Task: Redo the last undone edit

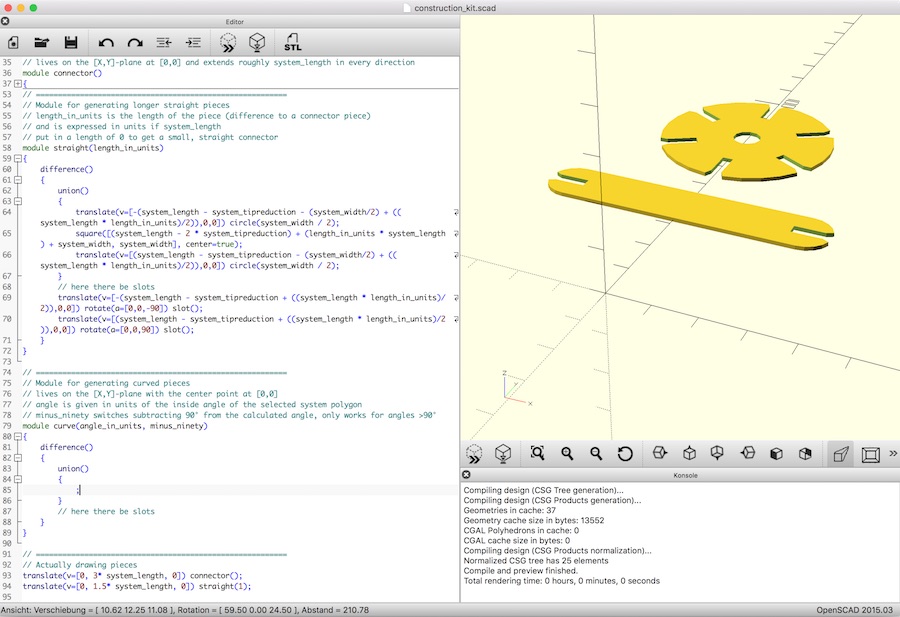Action: tap(135, 42)
